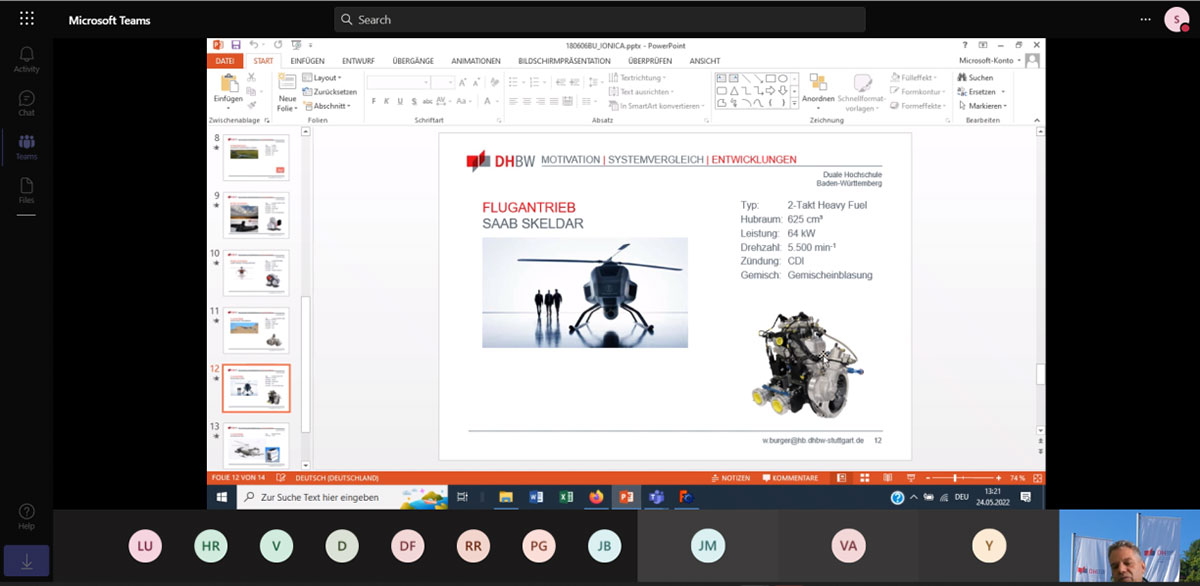This screenshot has width=1200, height=586.
Task: Toggle the Notizen notes pane
Action: tap(730, 478)
